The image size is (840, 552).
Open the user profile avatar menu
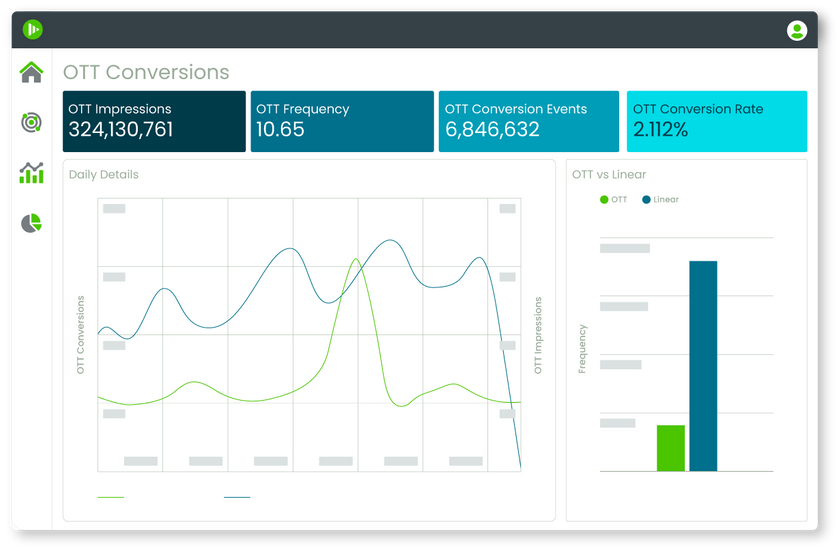[797, 30]
